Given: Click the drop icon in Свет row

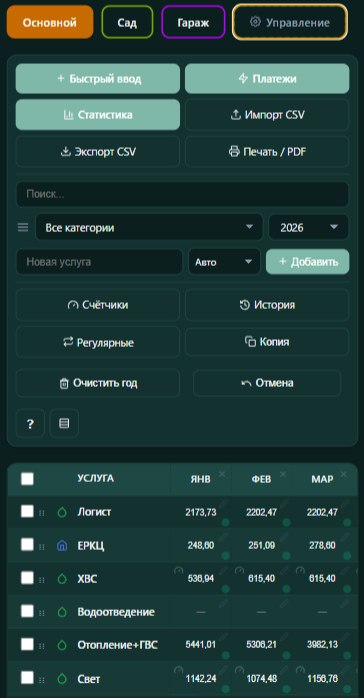Looking at the screenshot, I should [x=62, y=679].
